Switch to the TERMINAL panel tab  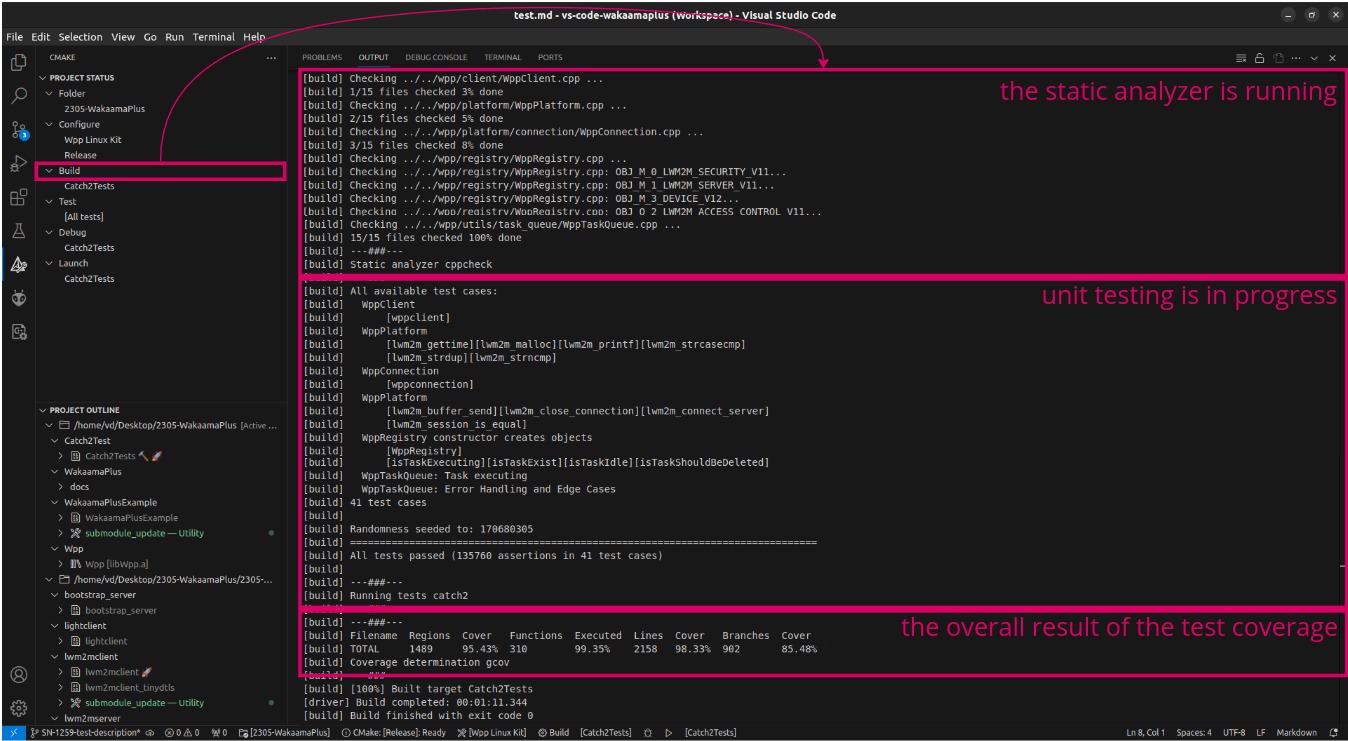(502, 58)
